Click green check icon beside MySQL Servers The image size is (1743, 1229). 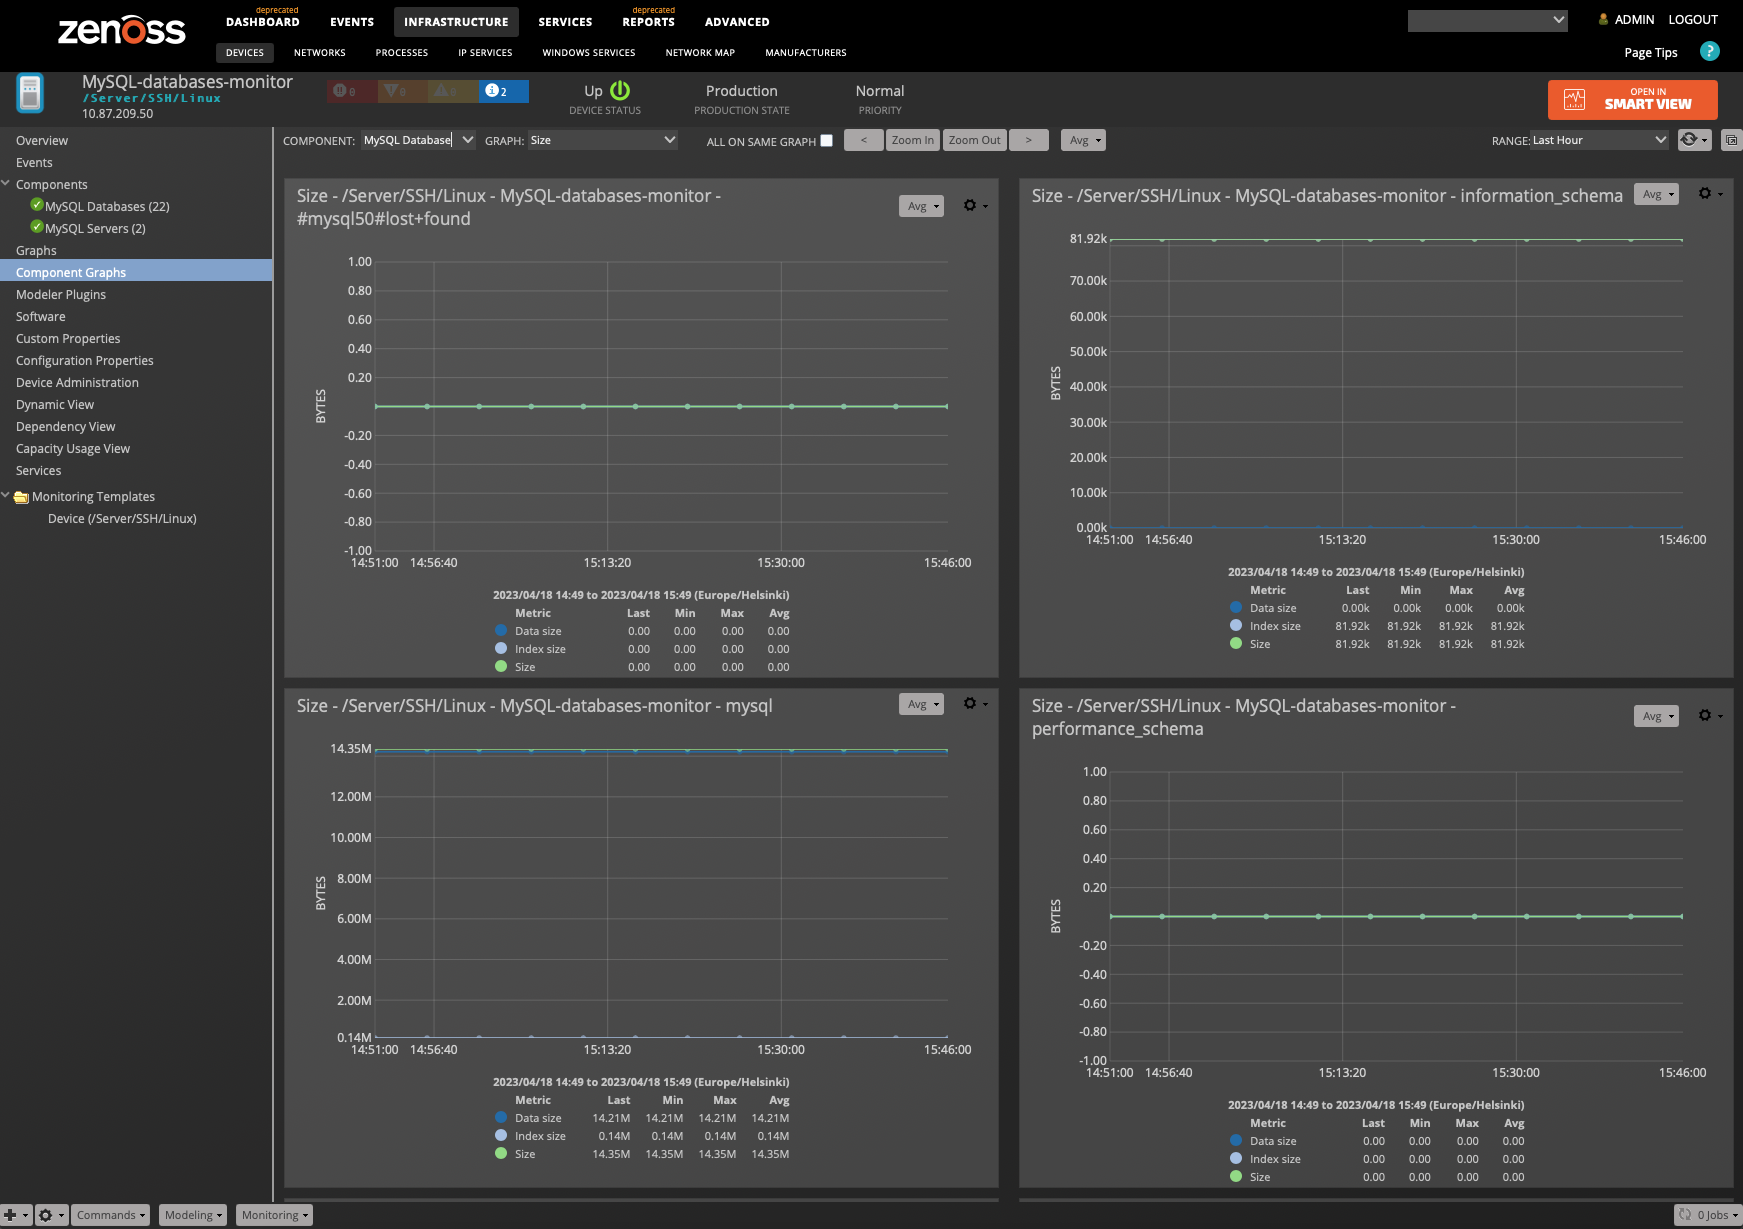pos(37,227)
